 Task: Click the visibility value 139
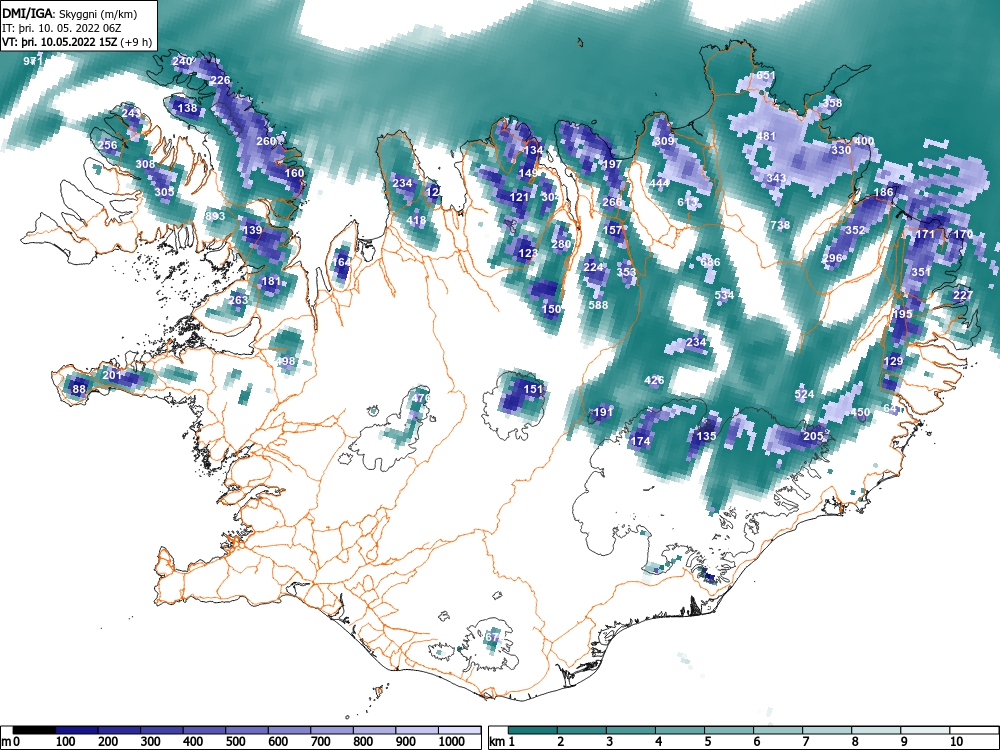[253, 230]
